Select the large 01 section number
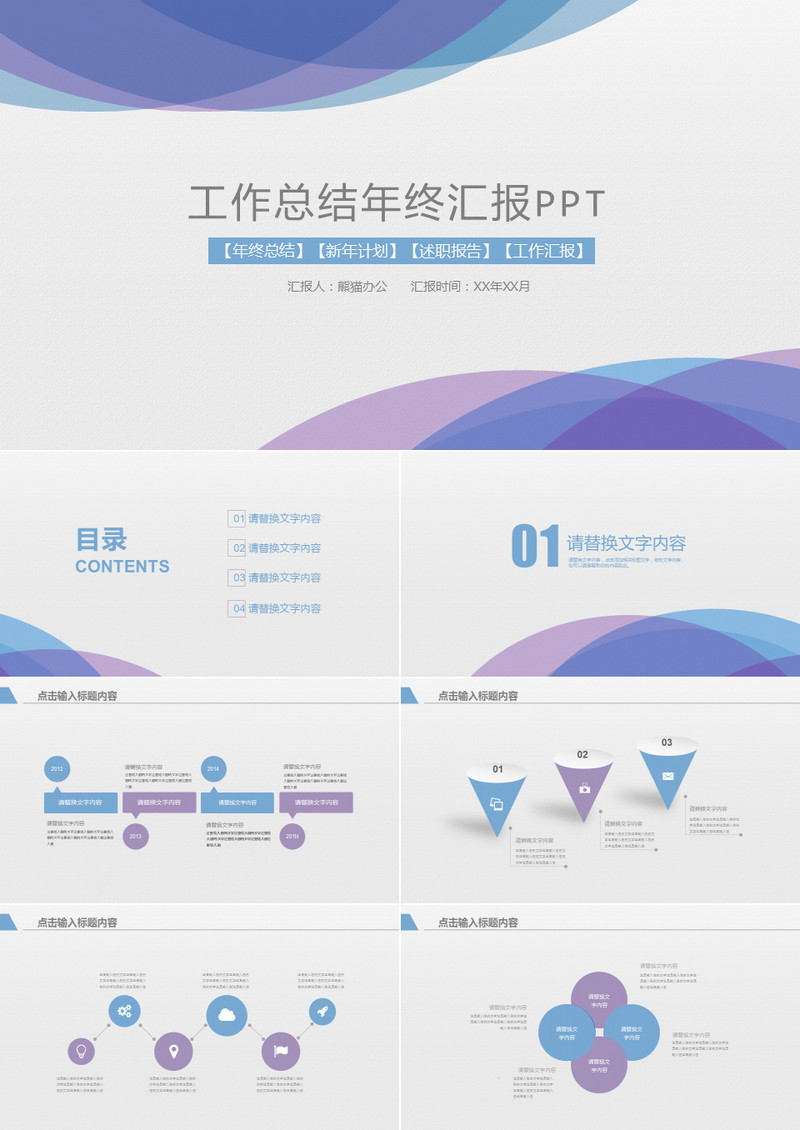The image size is (800, 1130). [x=535, y=546]
